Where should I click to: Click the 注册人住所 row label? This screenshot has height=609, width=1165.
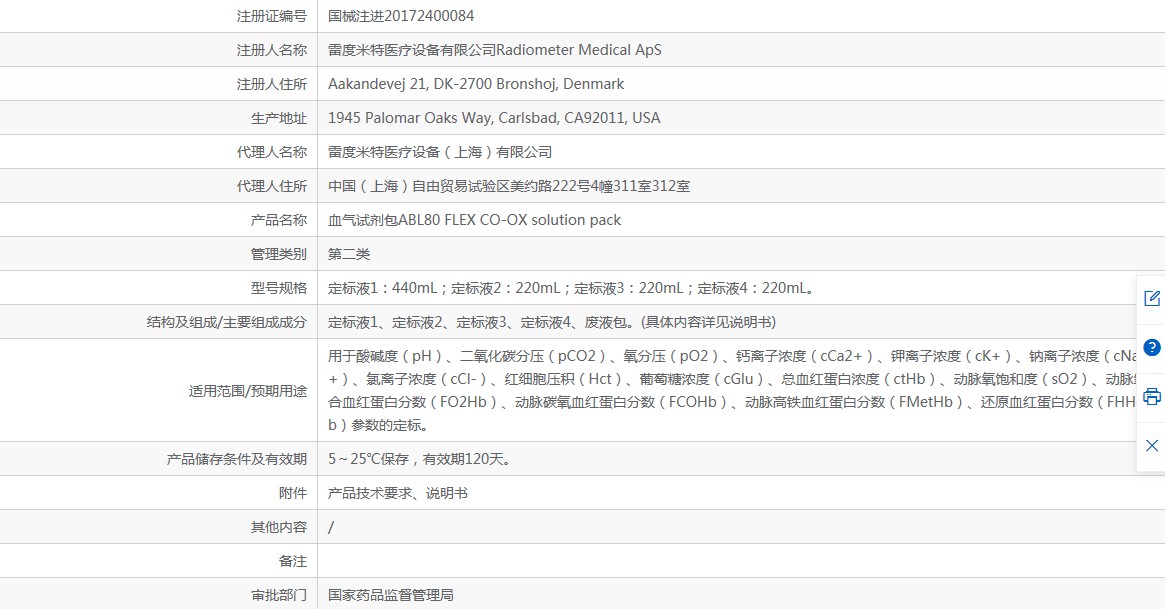coord(272,84)
